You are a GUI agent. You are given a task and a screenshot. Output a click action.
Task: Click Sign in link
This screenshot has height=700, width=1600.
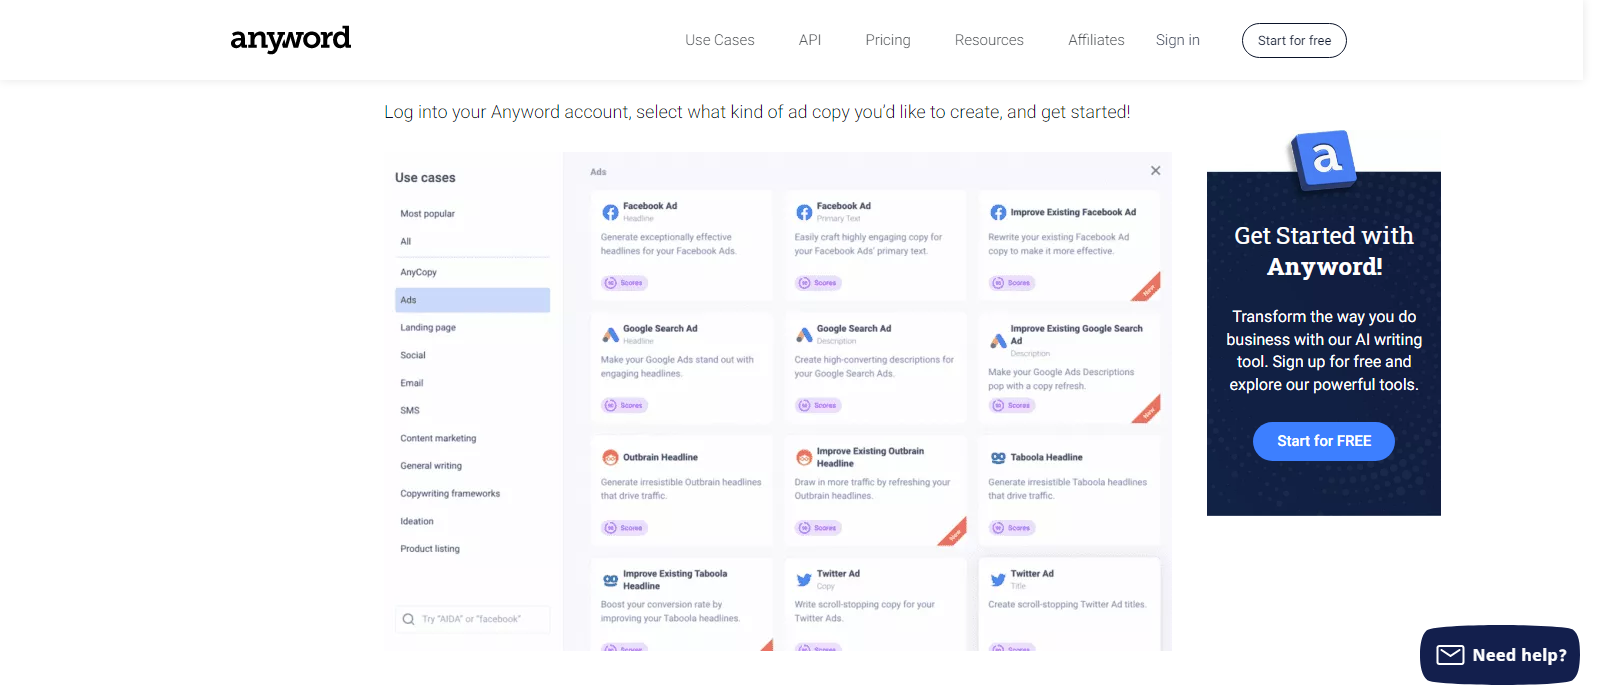pos(1178,40)
